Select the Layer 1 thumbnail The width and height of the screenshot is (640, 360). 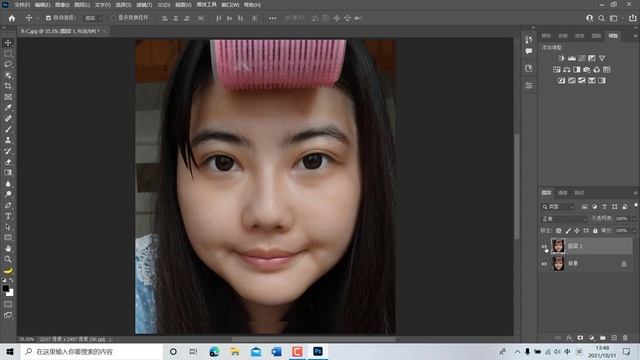click(x=558, y=246)
